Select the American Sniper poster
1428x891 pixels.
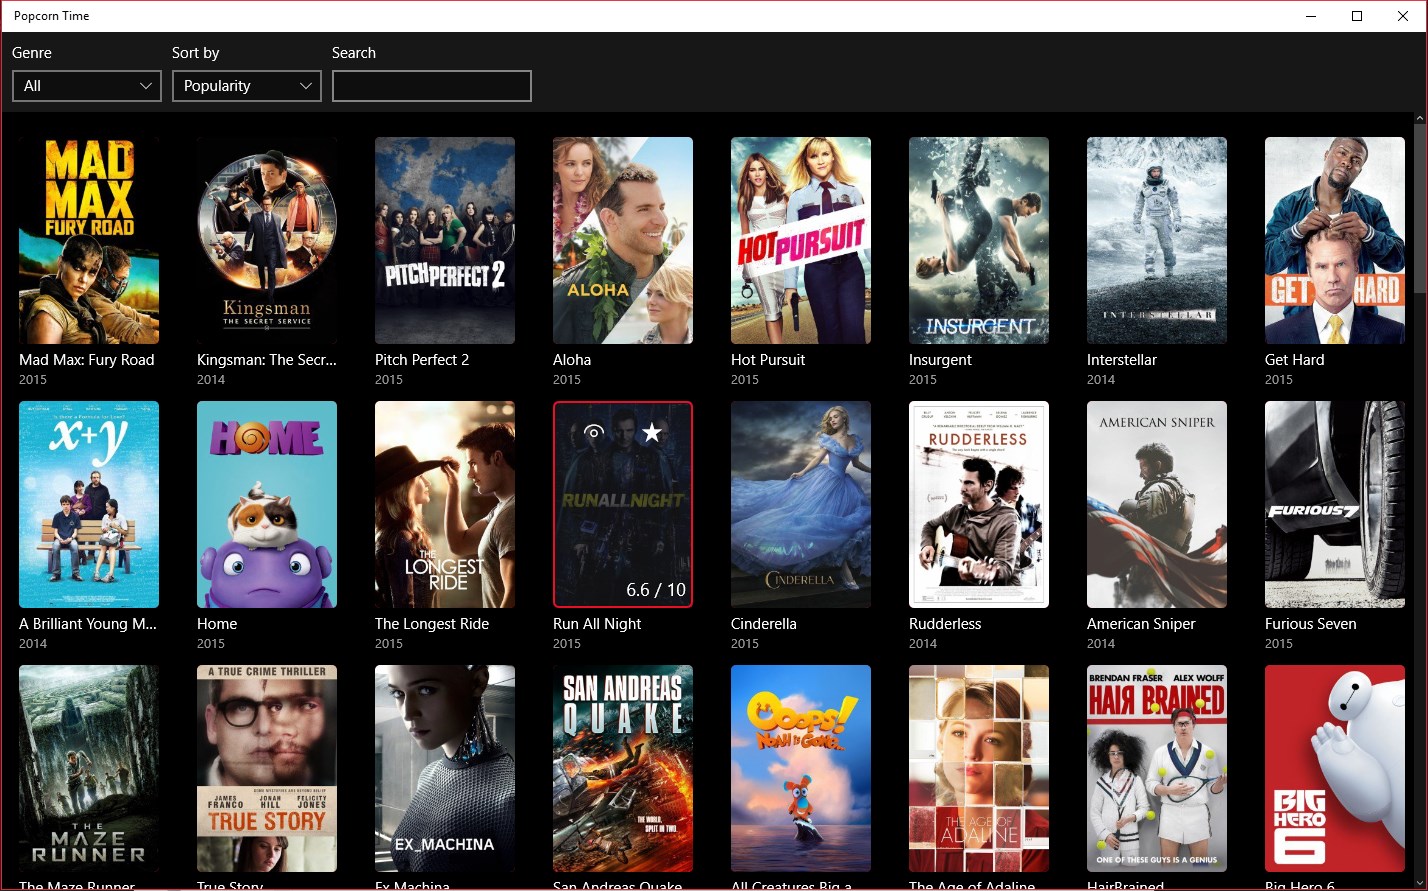[x=1157, y=505]
